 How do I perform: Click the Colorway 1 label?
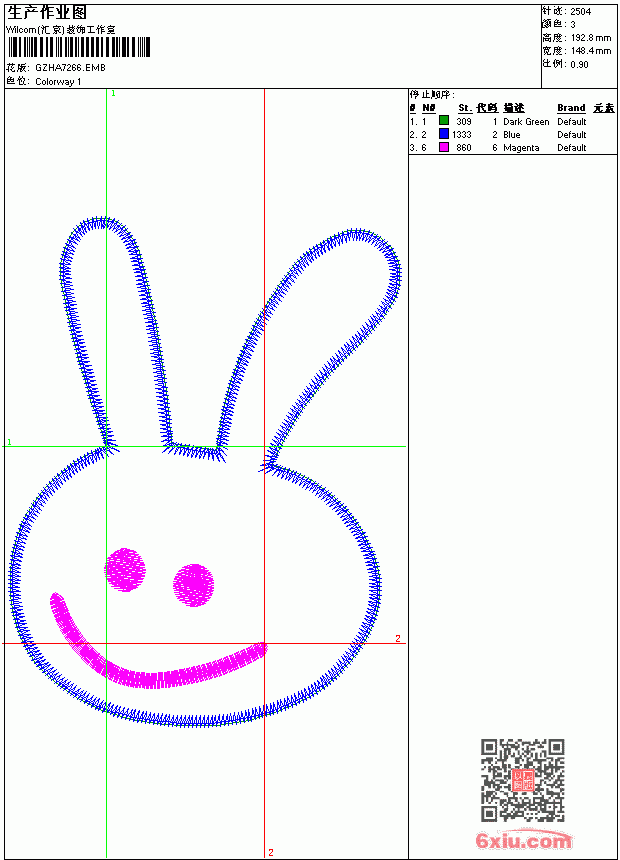pos(58,82)
